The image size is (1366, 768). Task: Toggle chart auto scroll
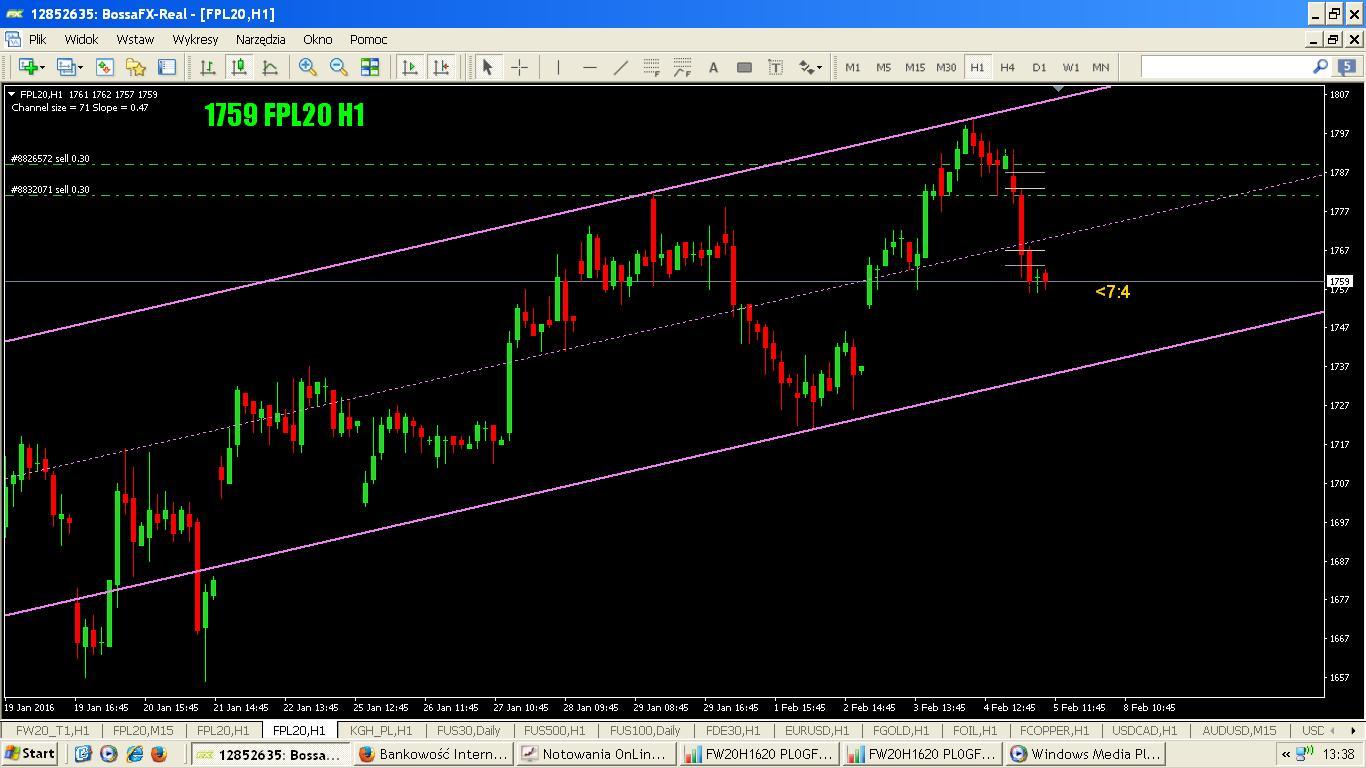point(409,67)
